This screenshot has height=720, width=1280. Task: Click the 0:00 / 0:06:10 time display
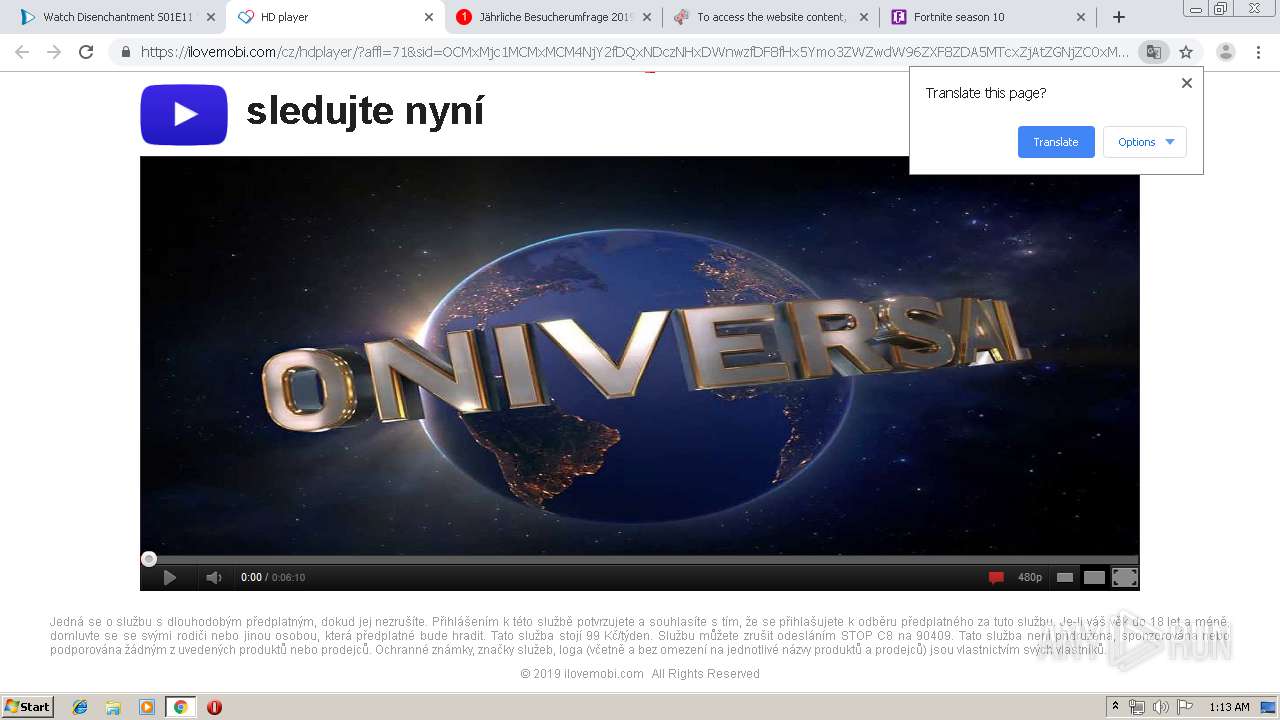click(x=273, y=577)
